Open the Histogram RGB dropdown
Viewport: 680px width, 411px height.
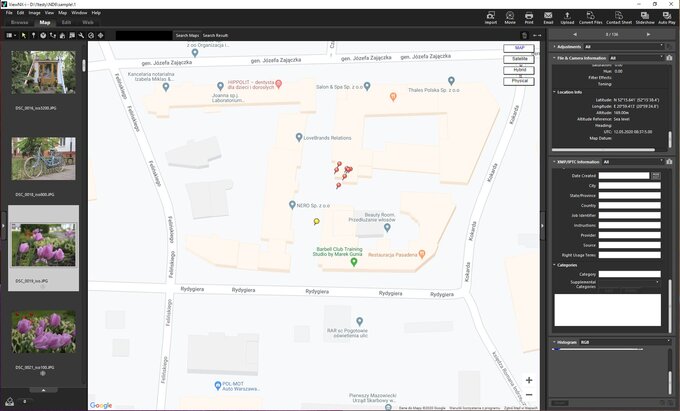625,342
